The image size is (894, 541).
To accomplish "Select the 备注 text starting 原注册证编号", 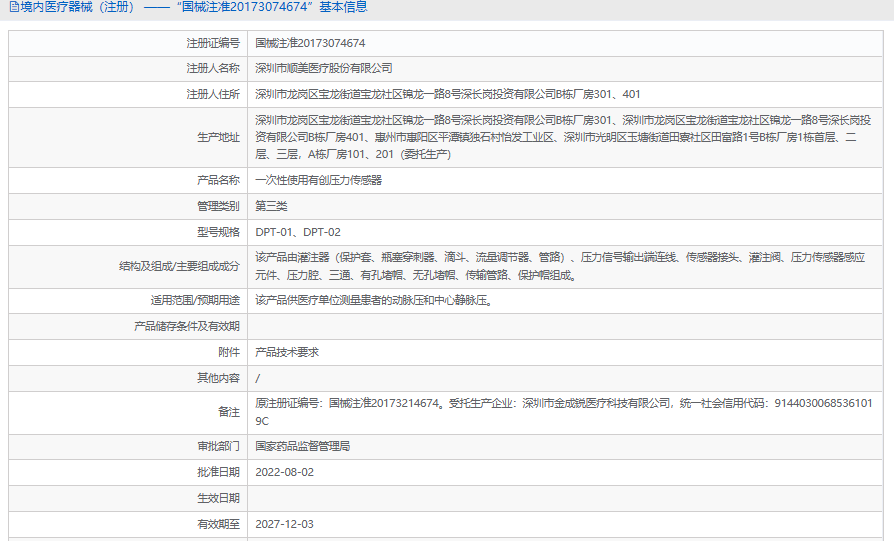I will [563, 412].
